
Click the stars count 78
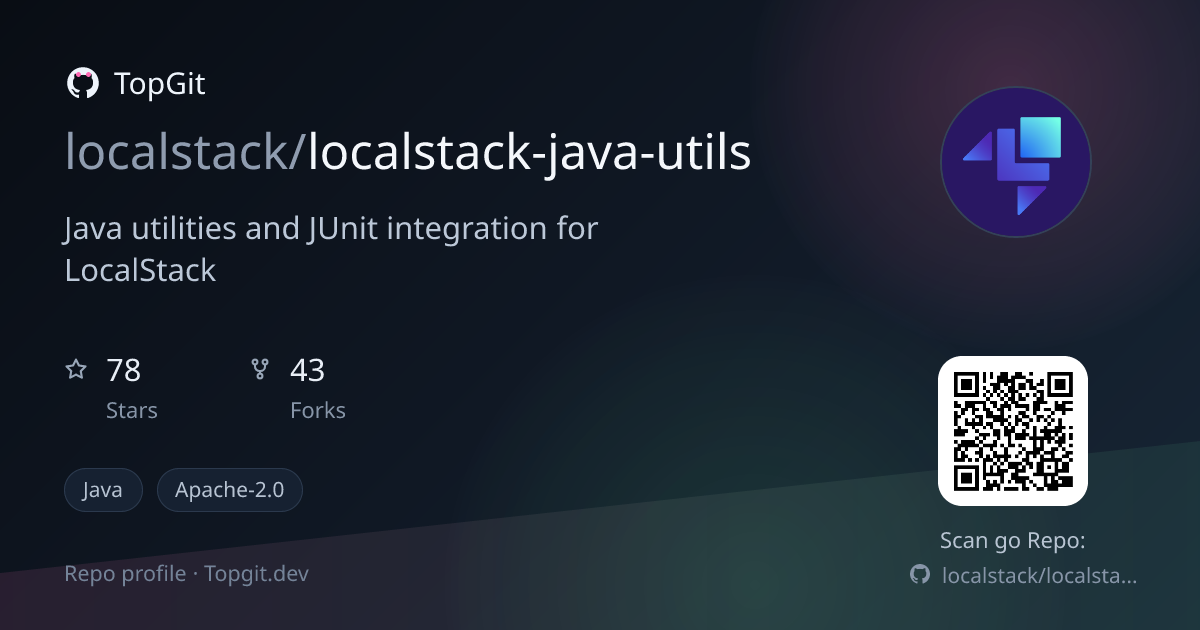(123, 371)
